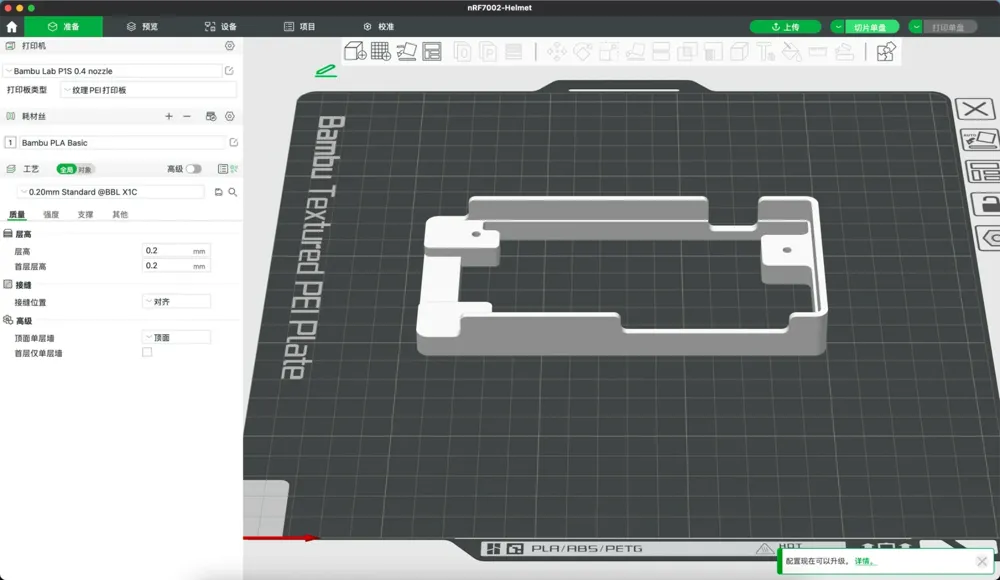This screenshot has width=1000, height=580.
Task: Click the 切片单盘 slice plate button
Action: [x=871, y=27]
